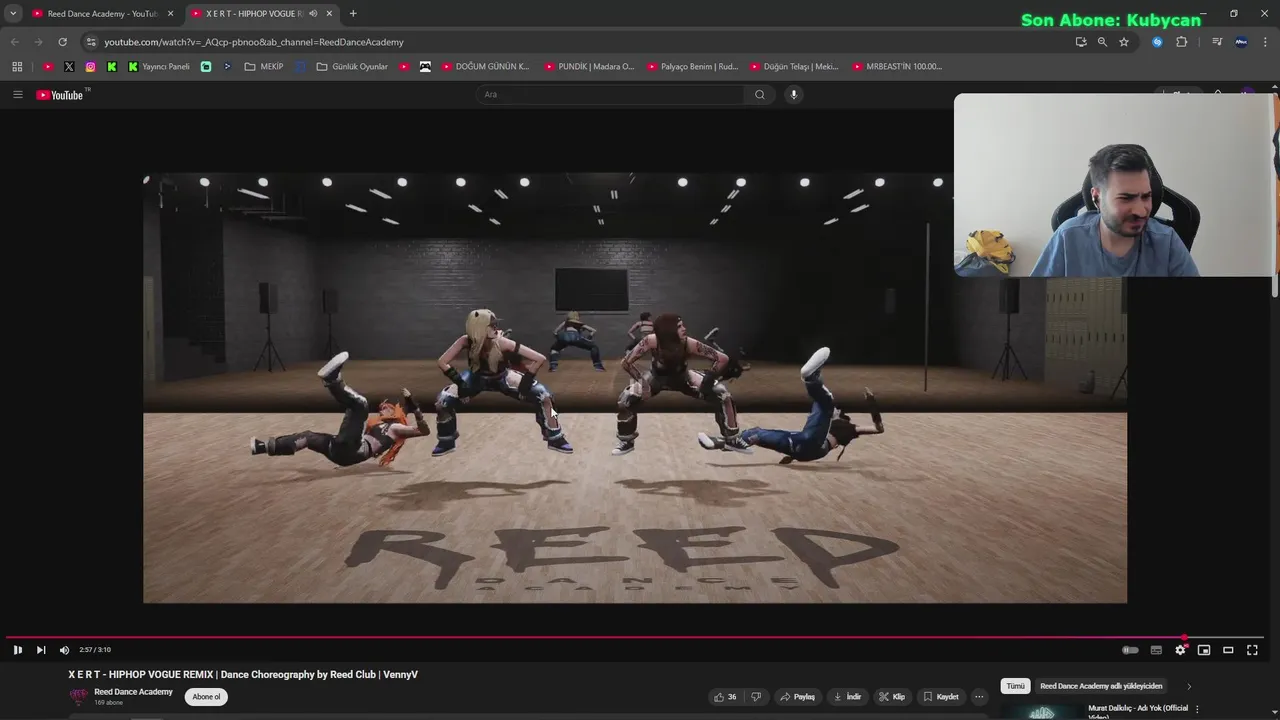Open the Instagram bookmark

tap(90, 67)
